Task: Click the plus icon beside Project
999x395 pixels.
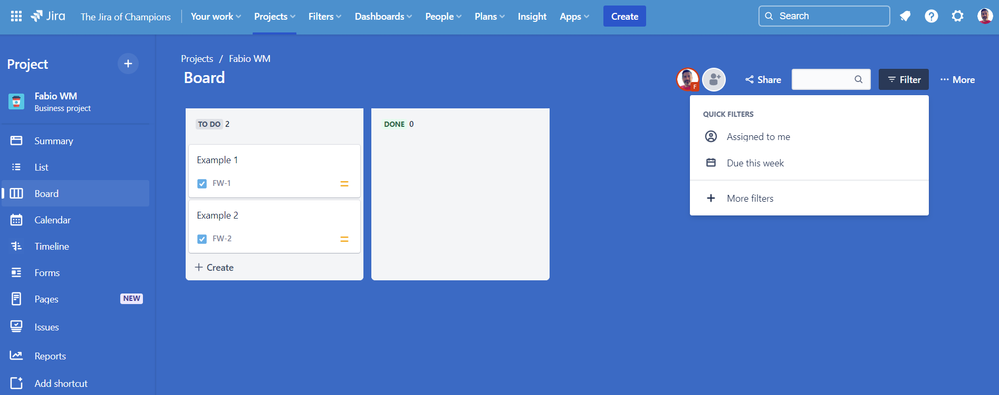Action: [x=128, y=64]
